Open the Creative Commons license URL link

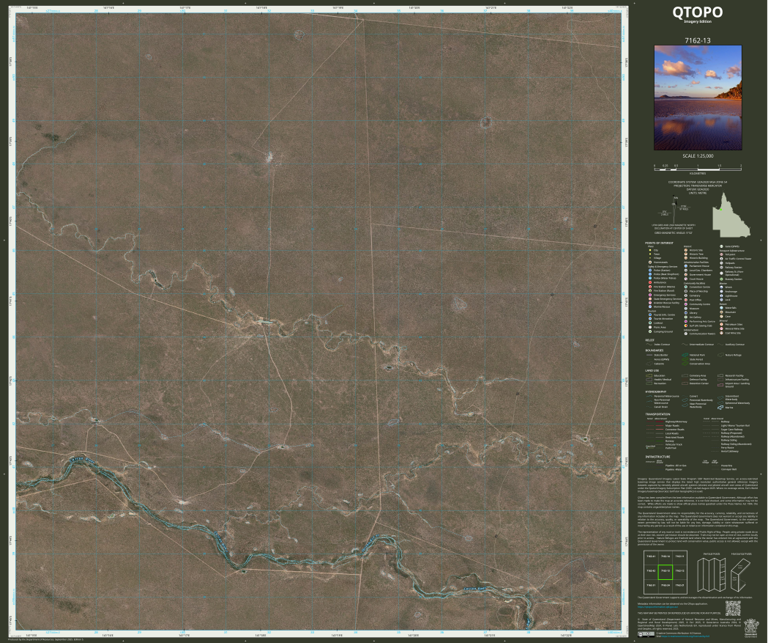(x=686, y=636)
